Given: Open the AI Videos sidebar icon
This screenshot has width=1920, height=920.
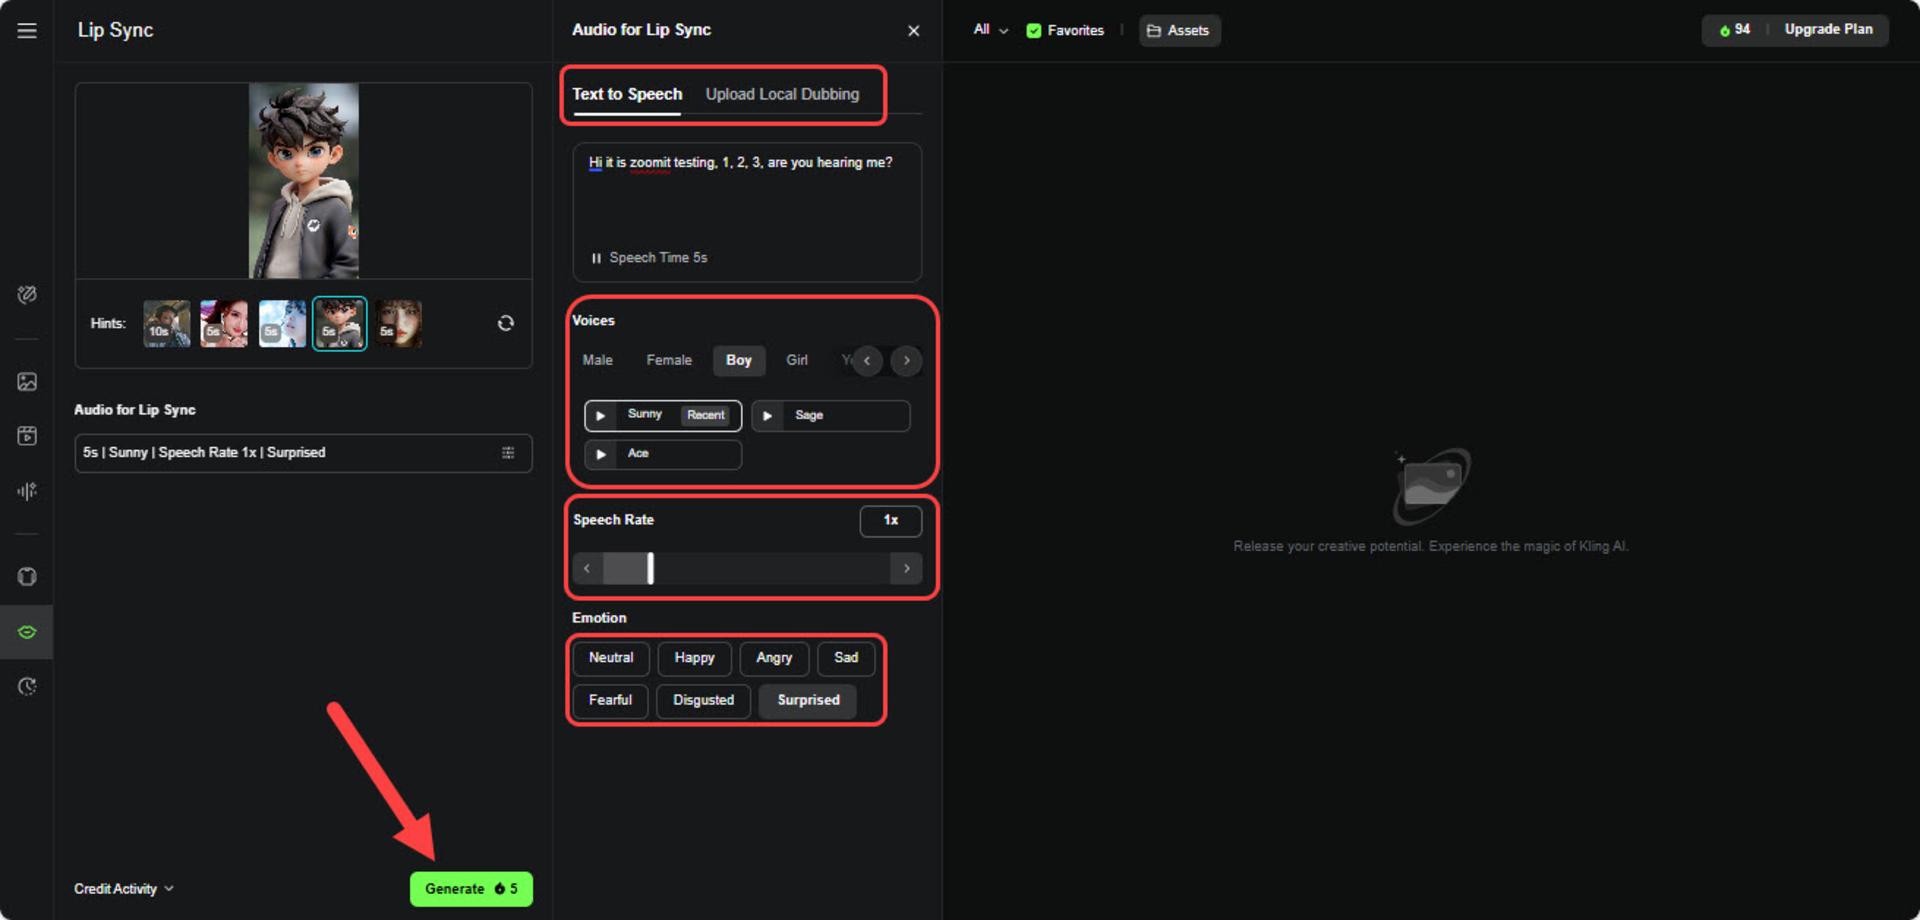Looking at the screenshot, I should [x=27, y=436].
